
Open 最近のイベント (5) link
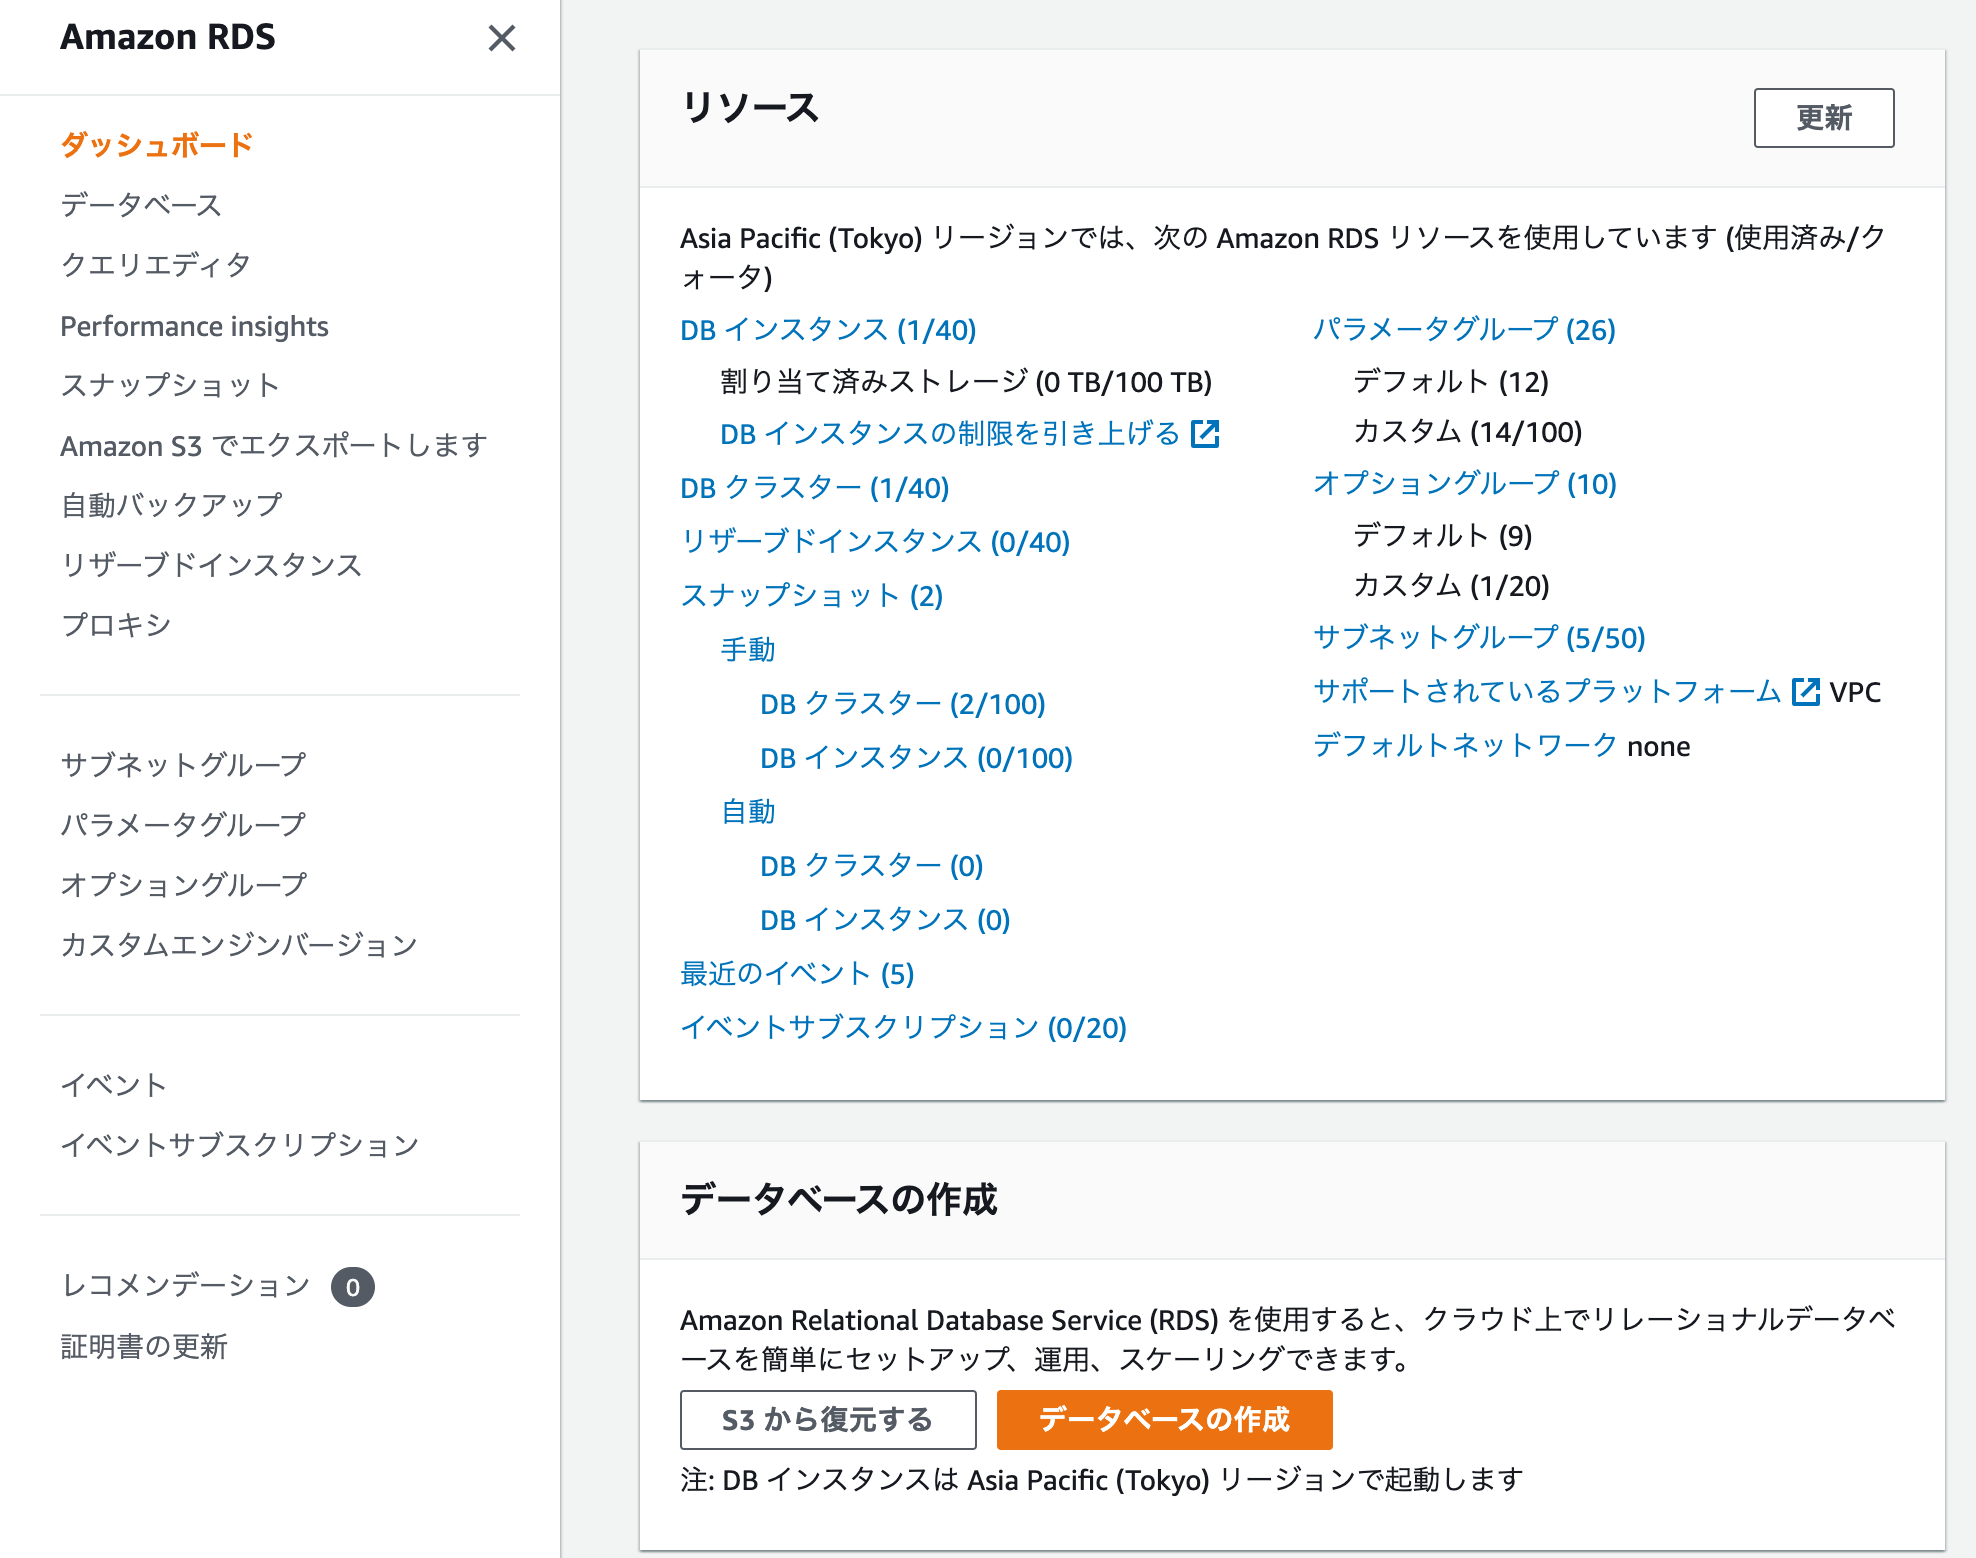tap(797, 974)
